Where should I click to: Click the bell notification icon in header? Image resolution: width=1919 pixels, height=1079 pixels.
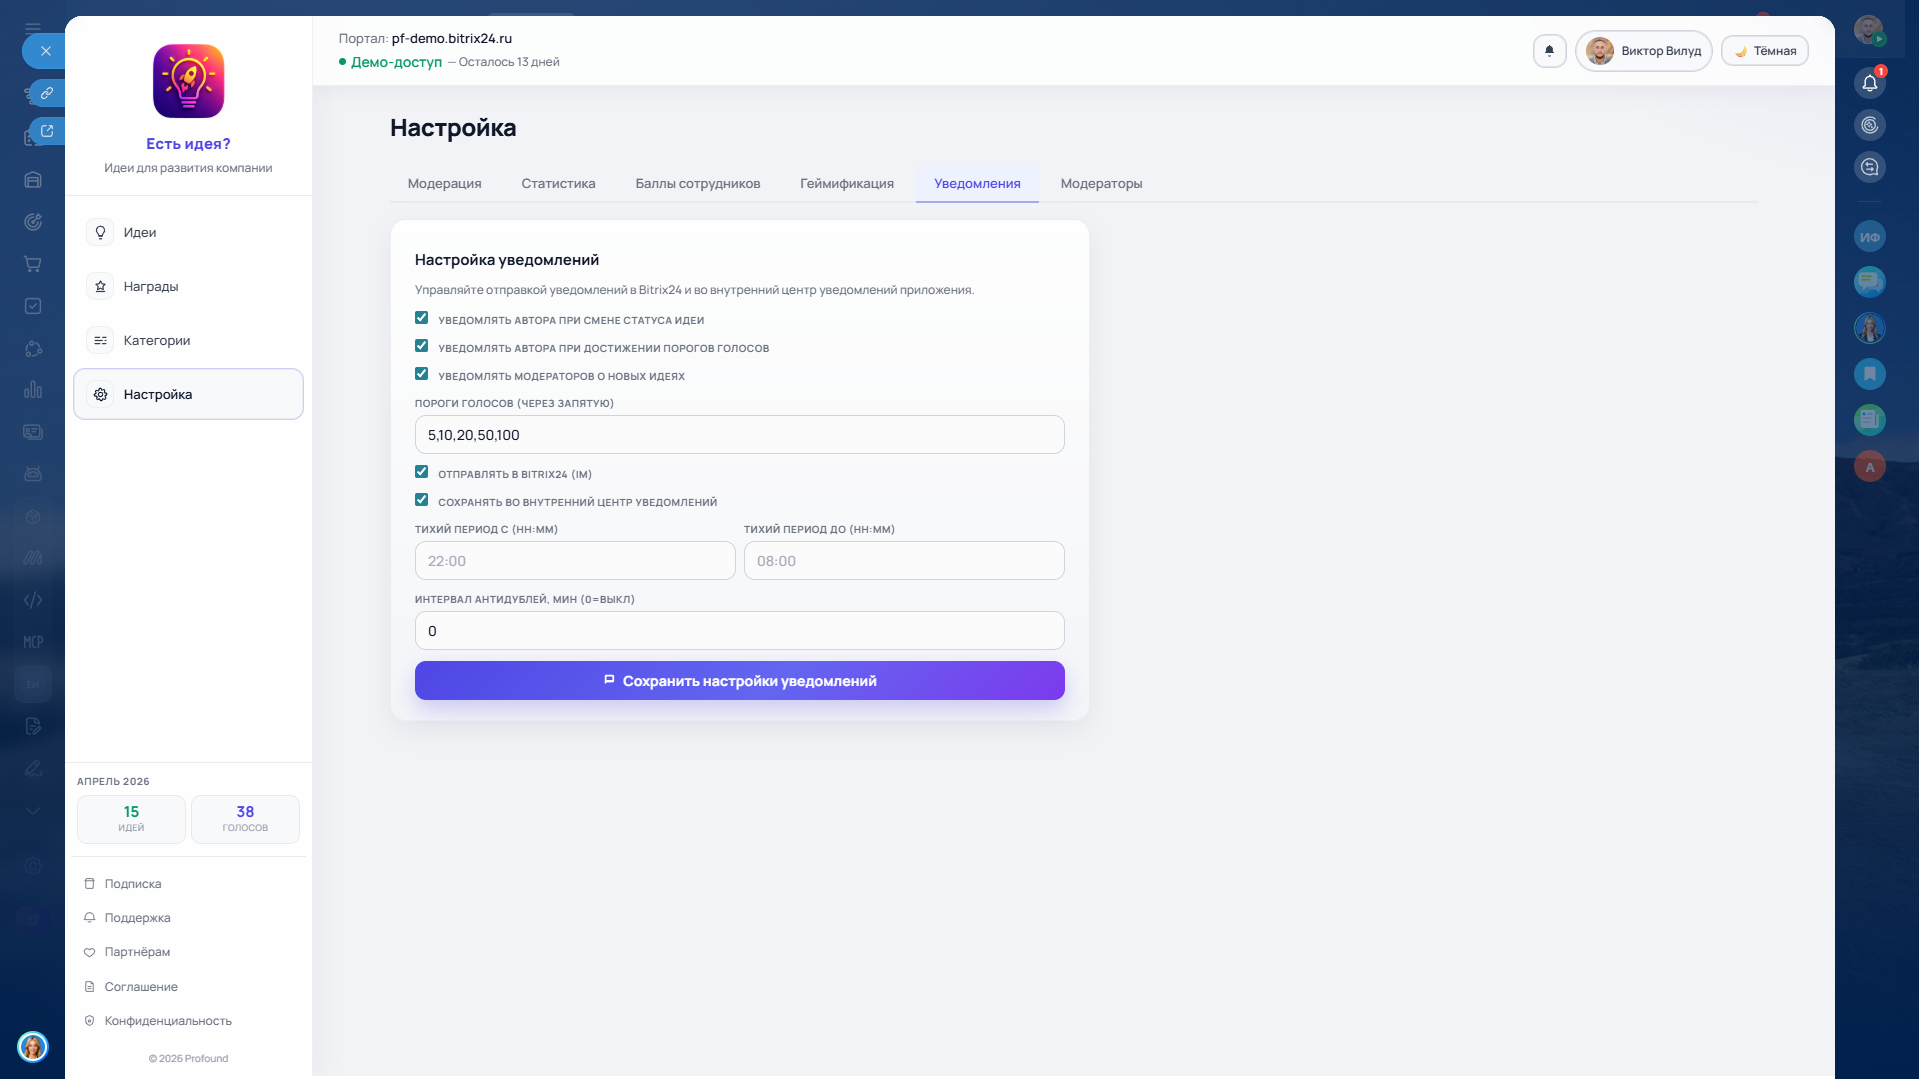coord(1549,51)
